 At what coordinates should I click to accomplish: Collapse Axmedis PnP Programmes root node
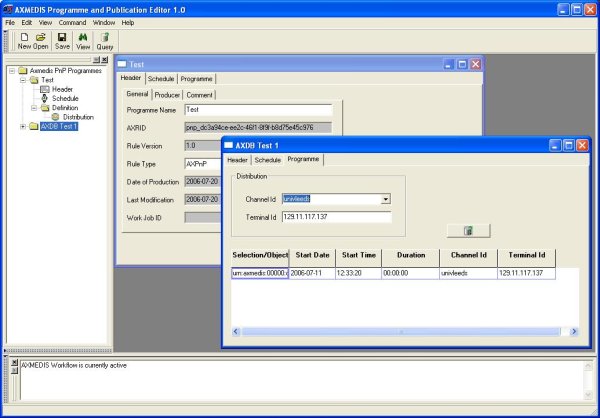[x=12, y=71]
